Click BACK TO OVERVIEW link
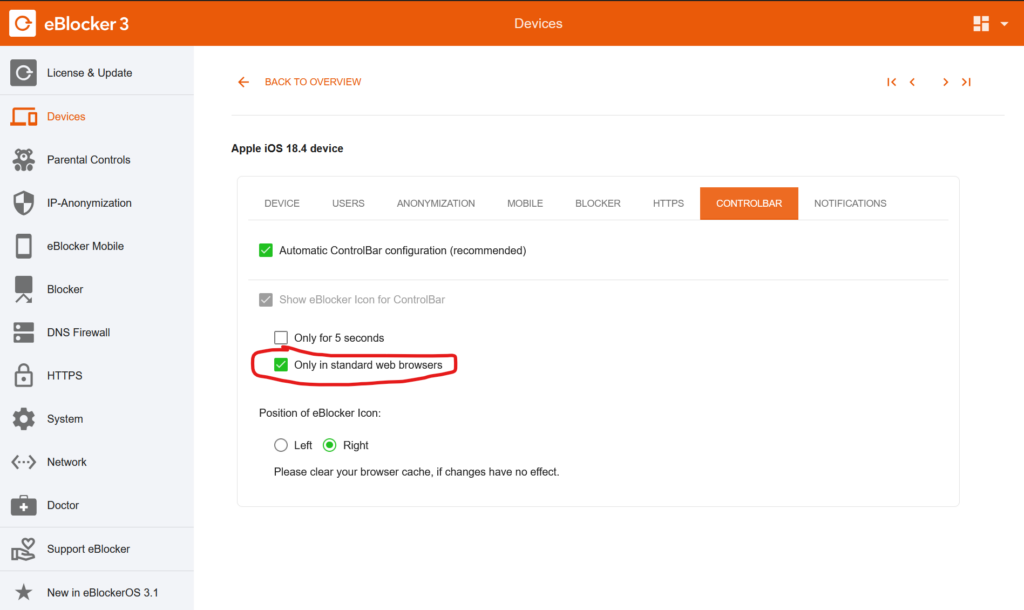The image size is (1024, 610). 313,82
